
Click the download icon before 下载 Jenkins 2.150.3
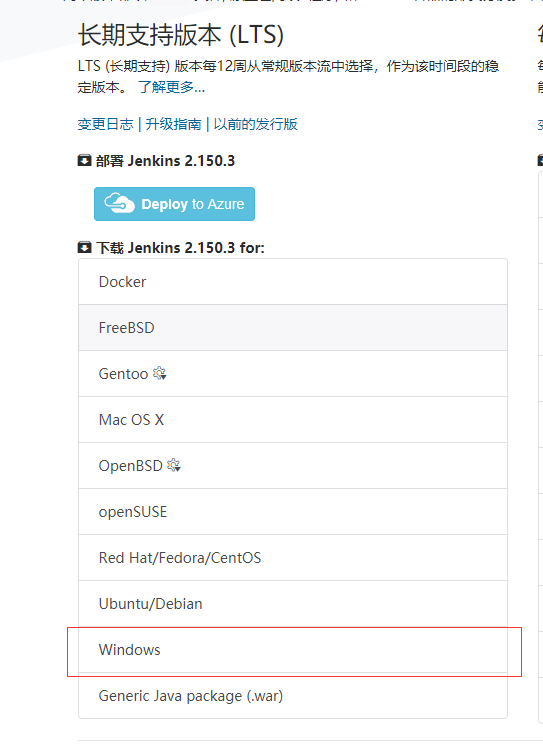tap(84, 248)
